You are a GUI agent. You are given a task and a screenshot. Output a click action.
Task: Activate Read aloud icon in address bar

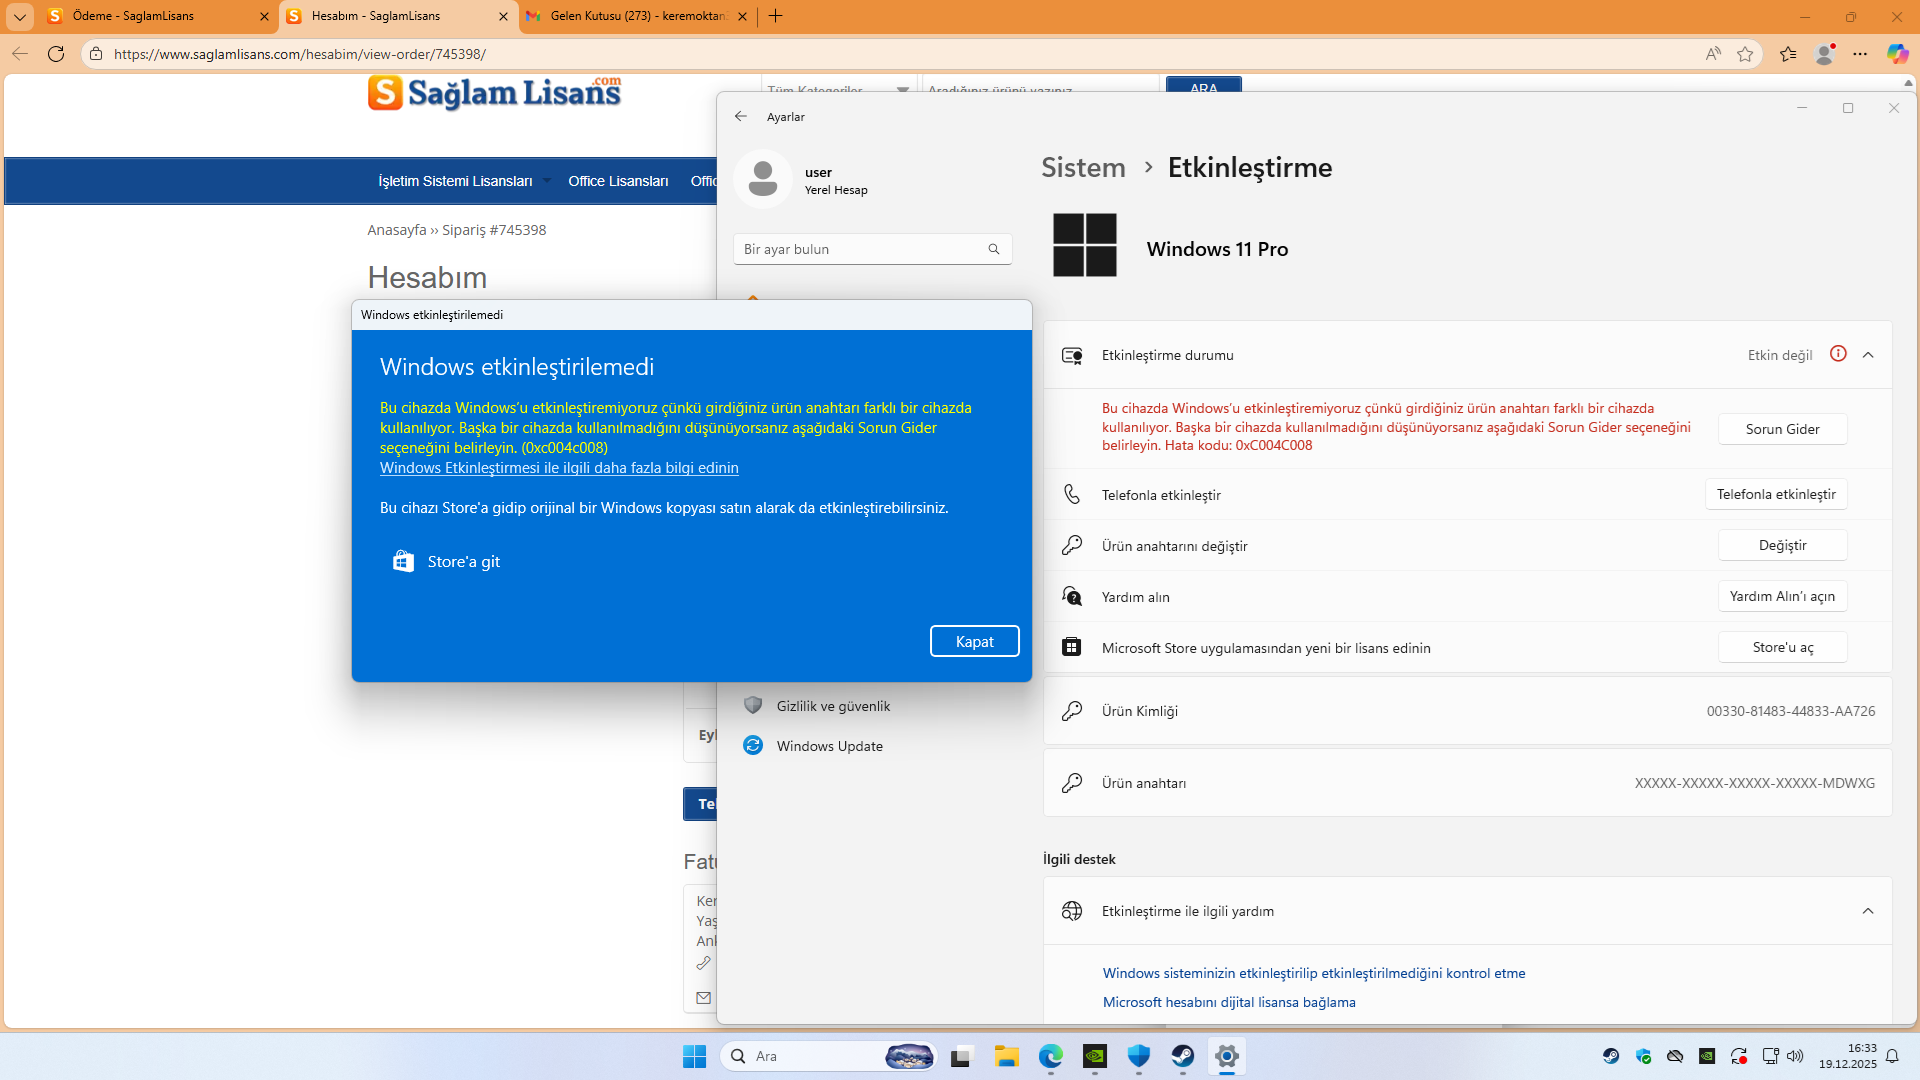tap(1713, 54)
